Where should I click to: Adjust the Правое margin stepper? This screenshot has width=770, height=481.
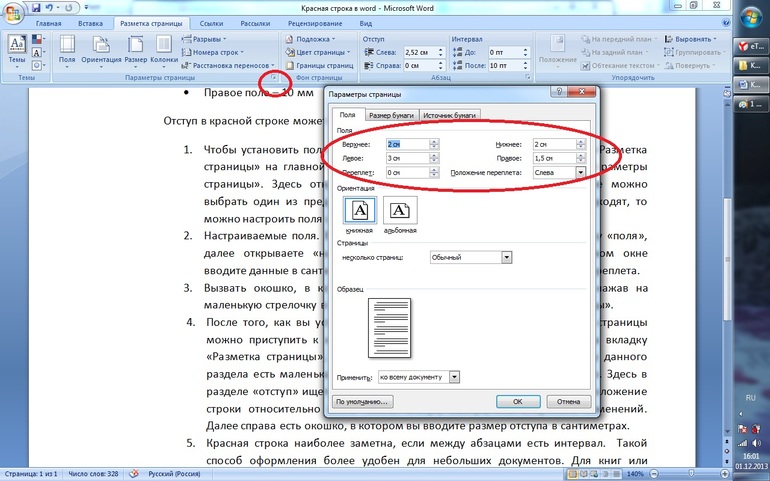pos(581,158)
